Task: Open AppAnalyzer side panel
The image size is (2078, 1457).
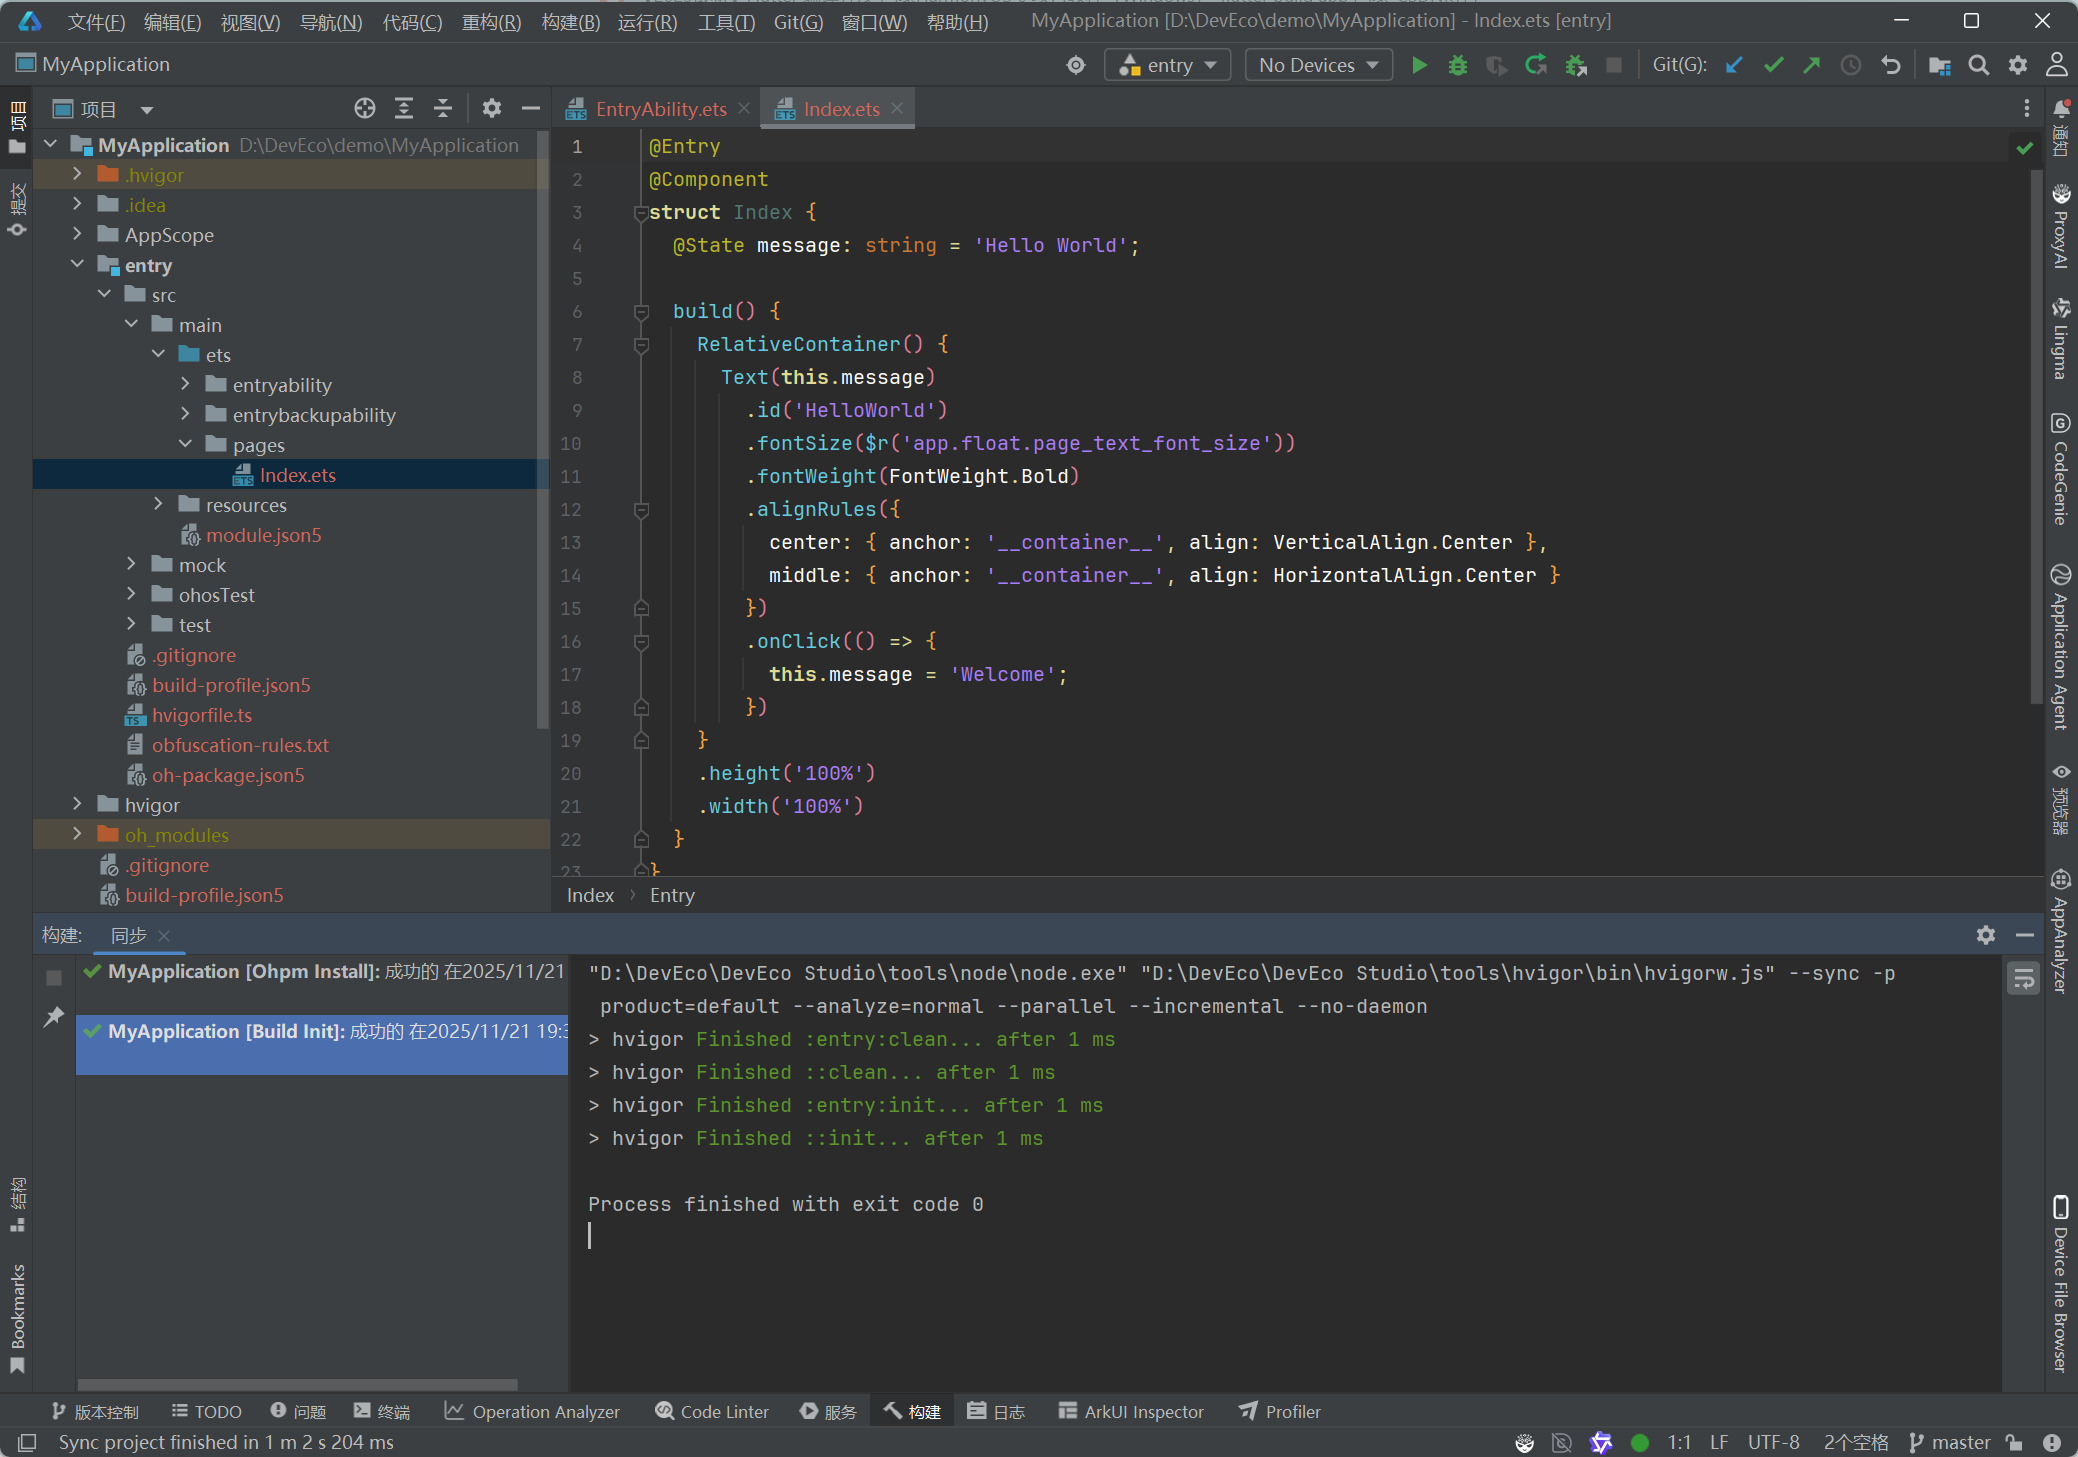Action: click(x=2061, y=931)
